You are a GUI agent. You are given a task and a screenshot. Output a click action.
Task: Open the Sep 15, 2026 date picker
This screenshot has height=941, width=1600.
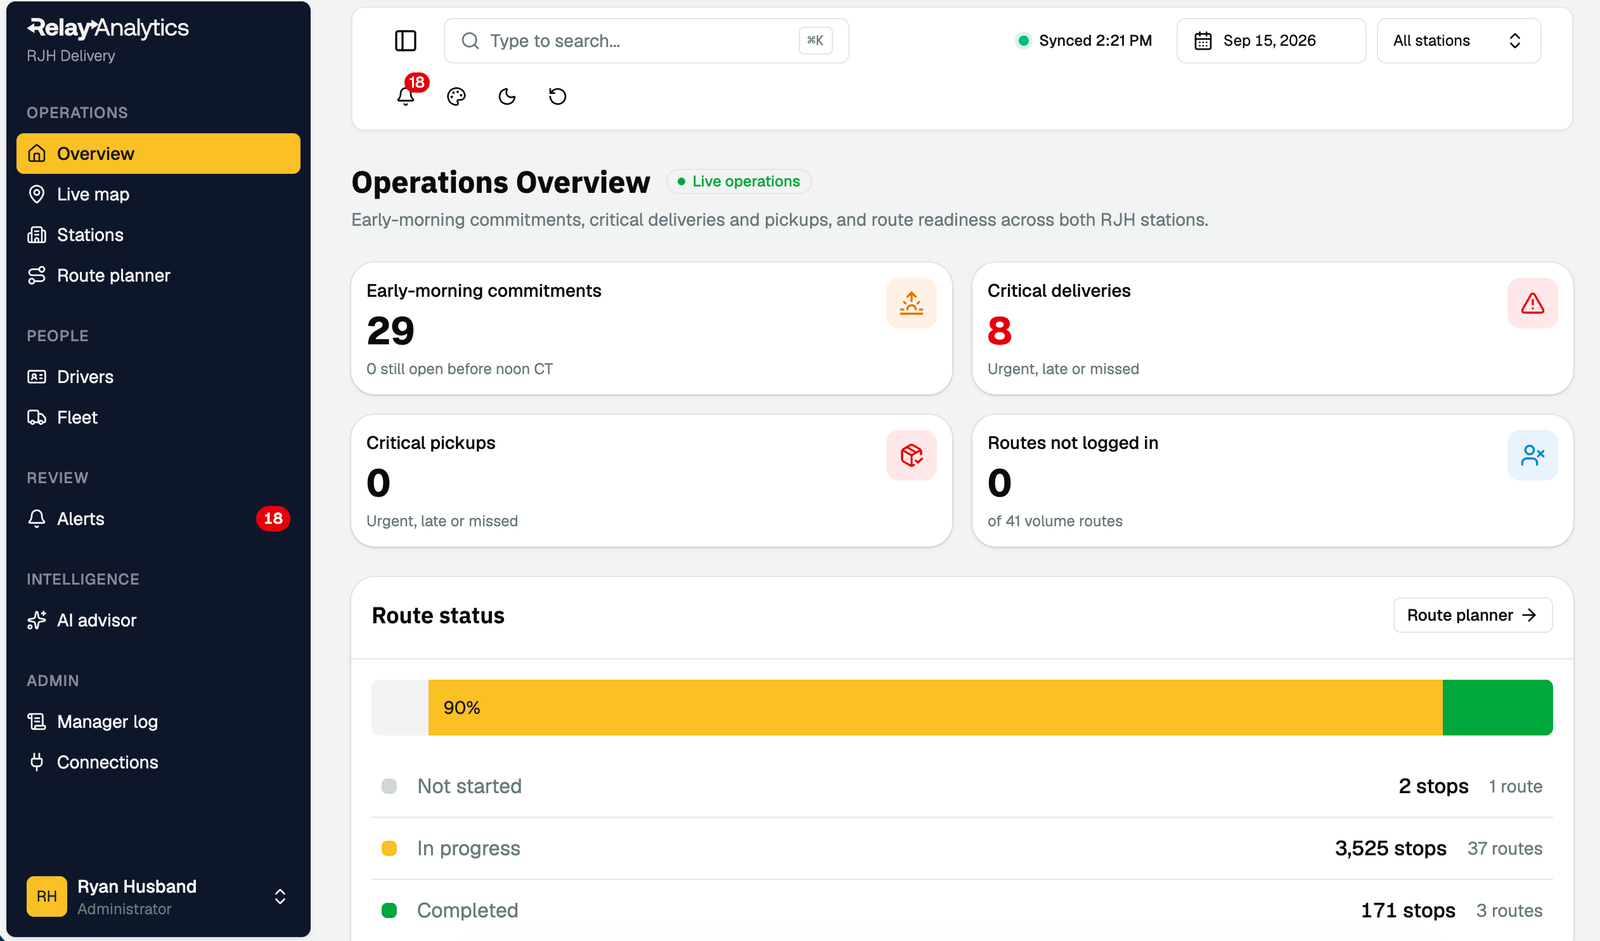[x=1271, y=41]
